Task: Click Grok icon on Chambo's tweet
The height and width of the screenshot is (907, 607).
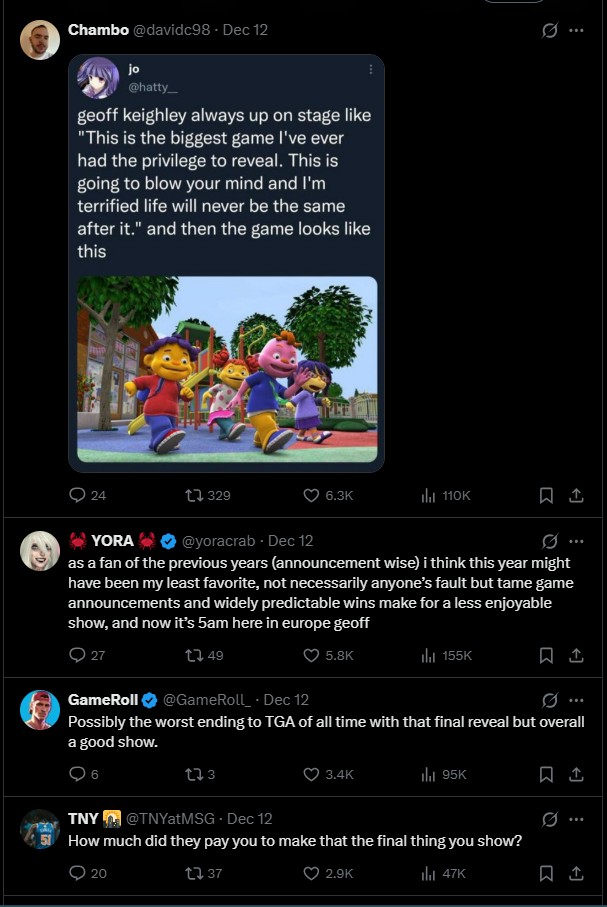Action: pos(549,30)
